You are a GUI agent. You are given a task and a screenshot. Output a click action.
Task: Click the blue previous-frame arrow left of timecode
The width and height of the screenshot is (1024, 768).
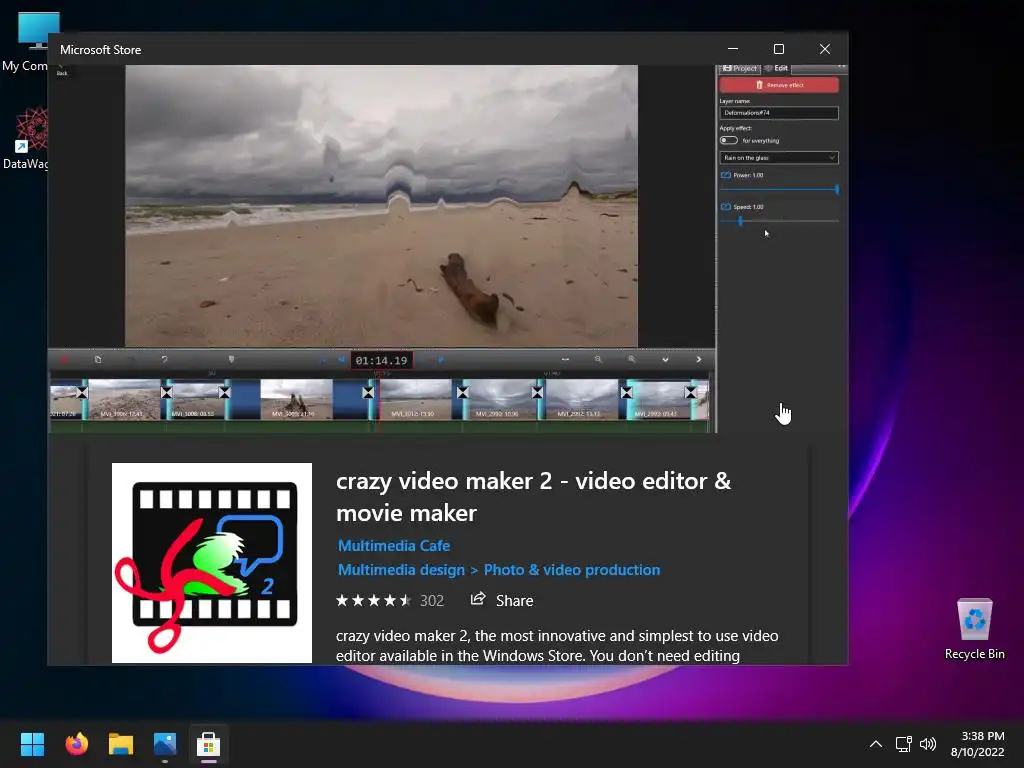tap(342, 360)
